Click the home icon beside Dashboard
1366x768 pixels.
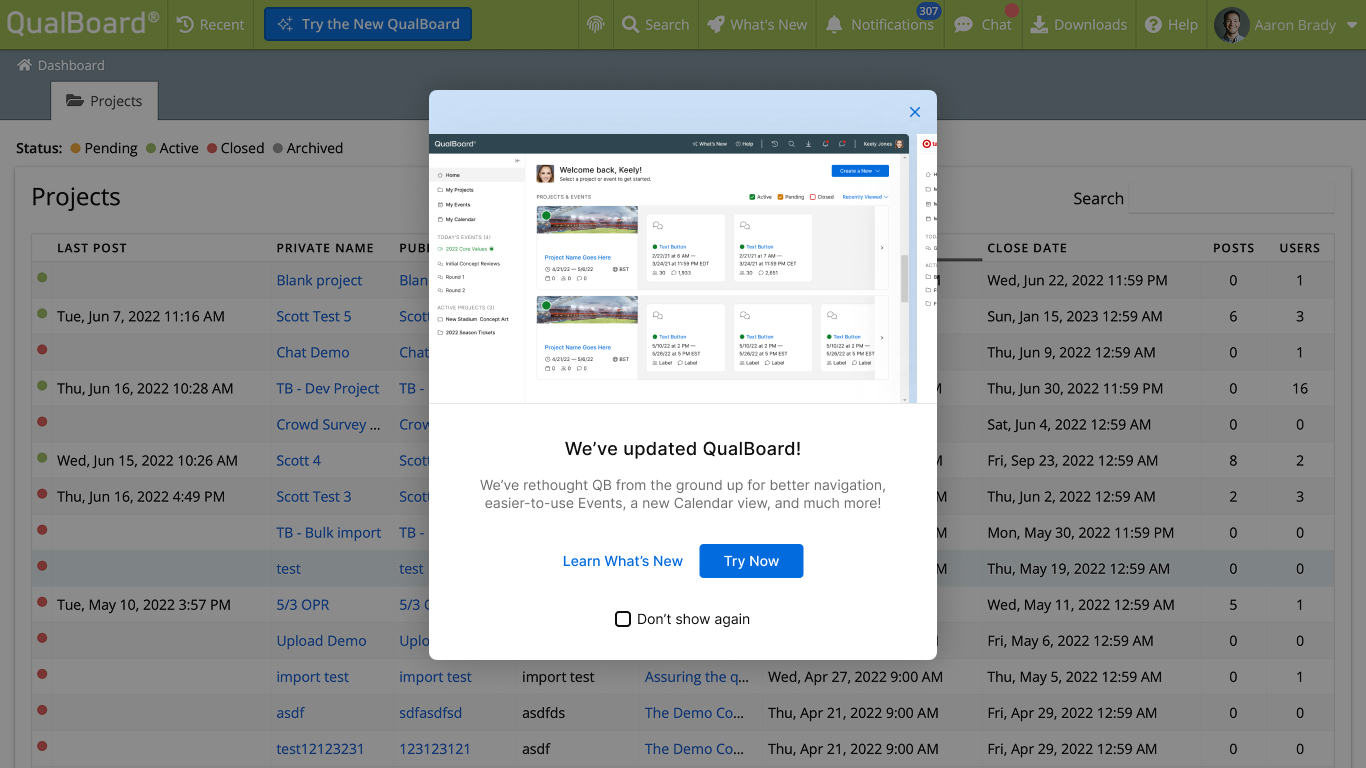[24, 65]
